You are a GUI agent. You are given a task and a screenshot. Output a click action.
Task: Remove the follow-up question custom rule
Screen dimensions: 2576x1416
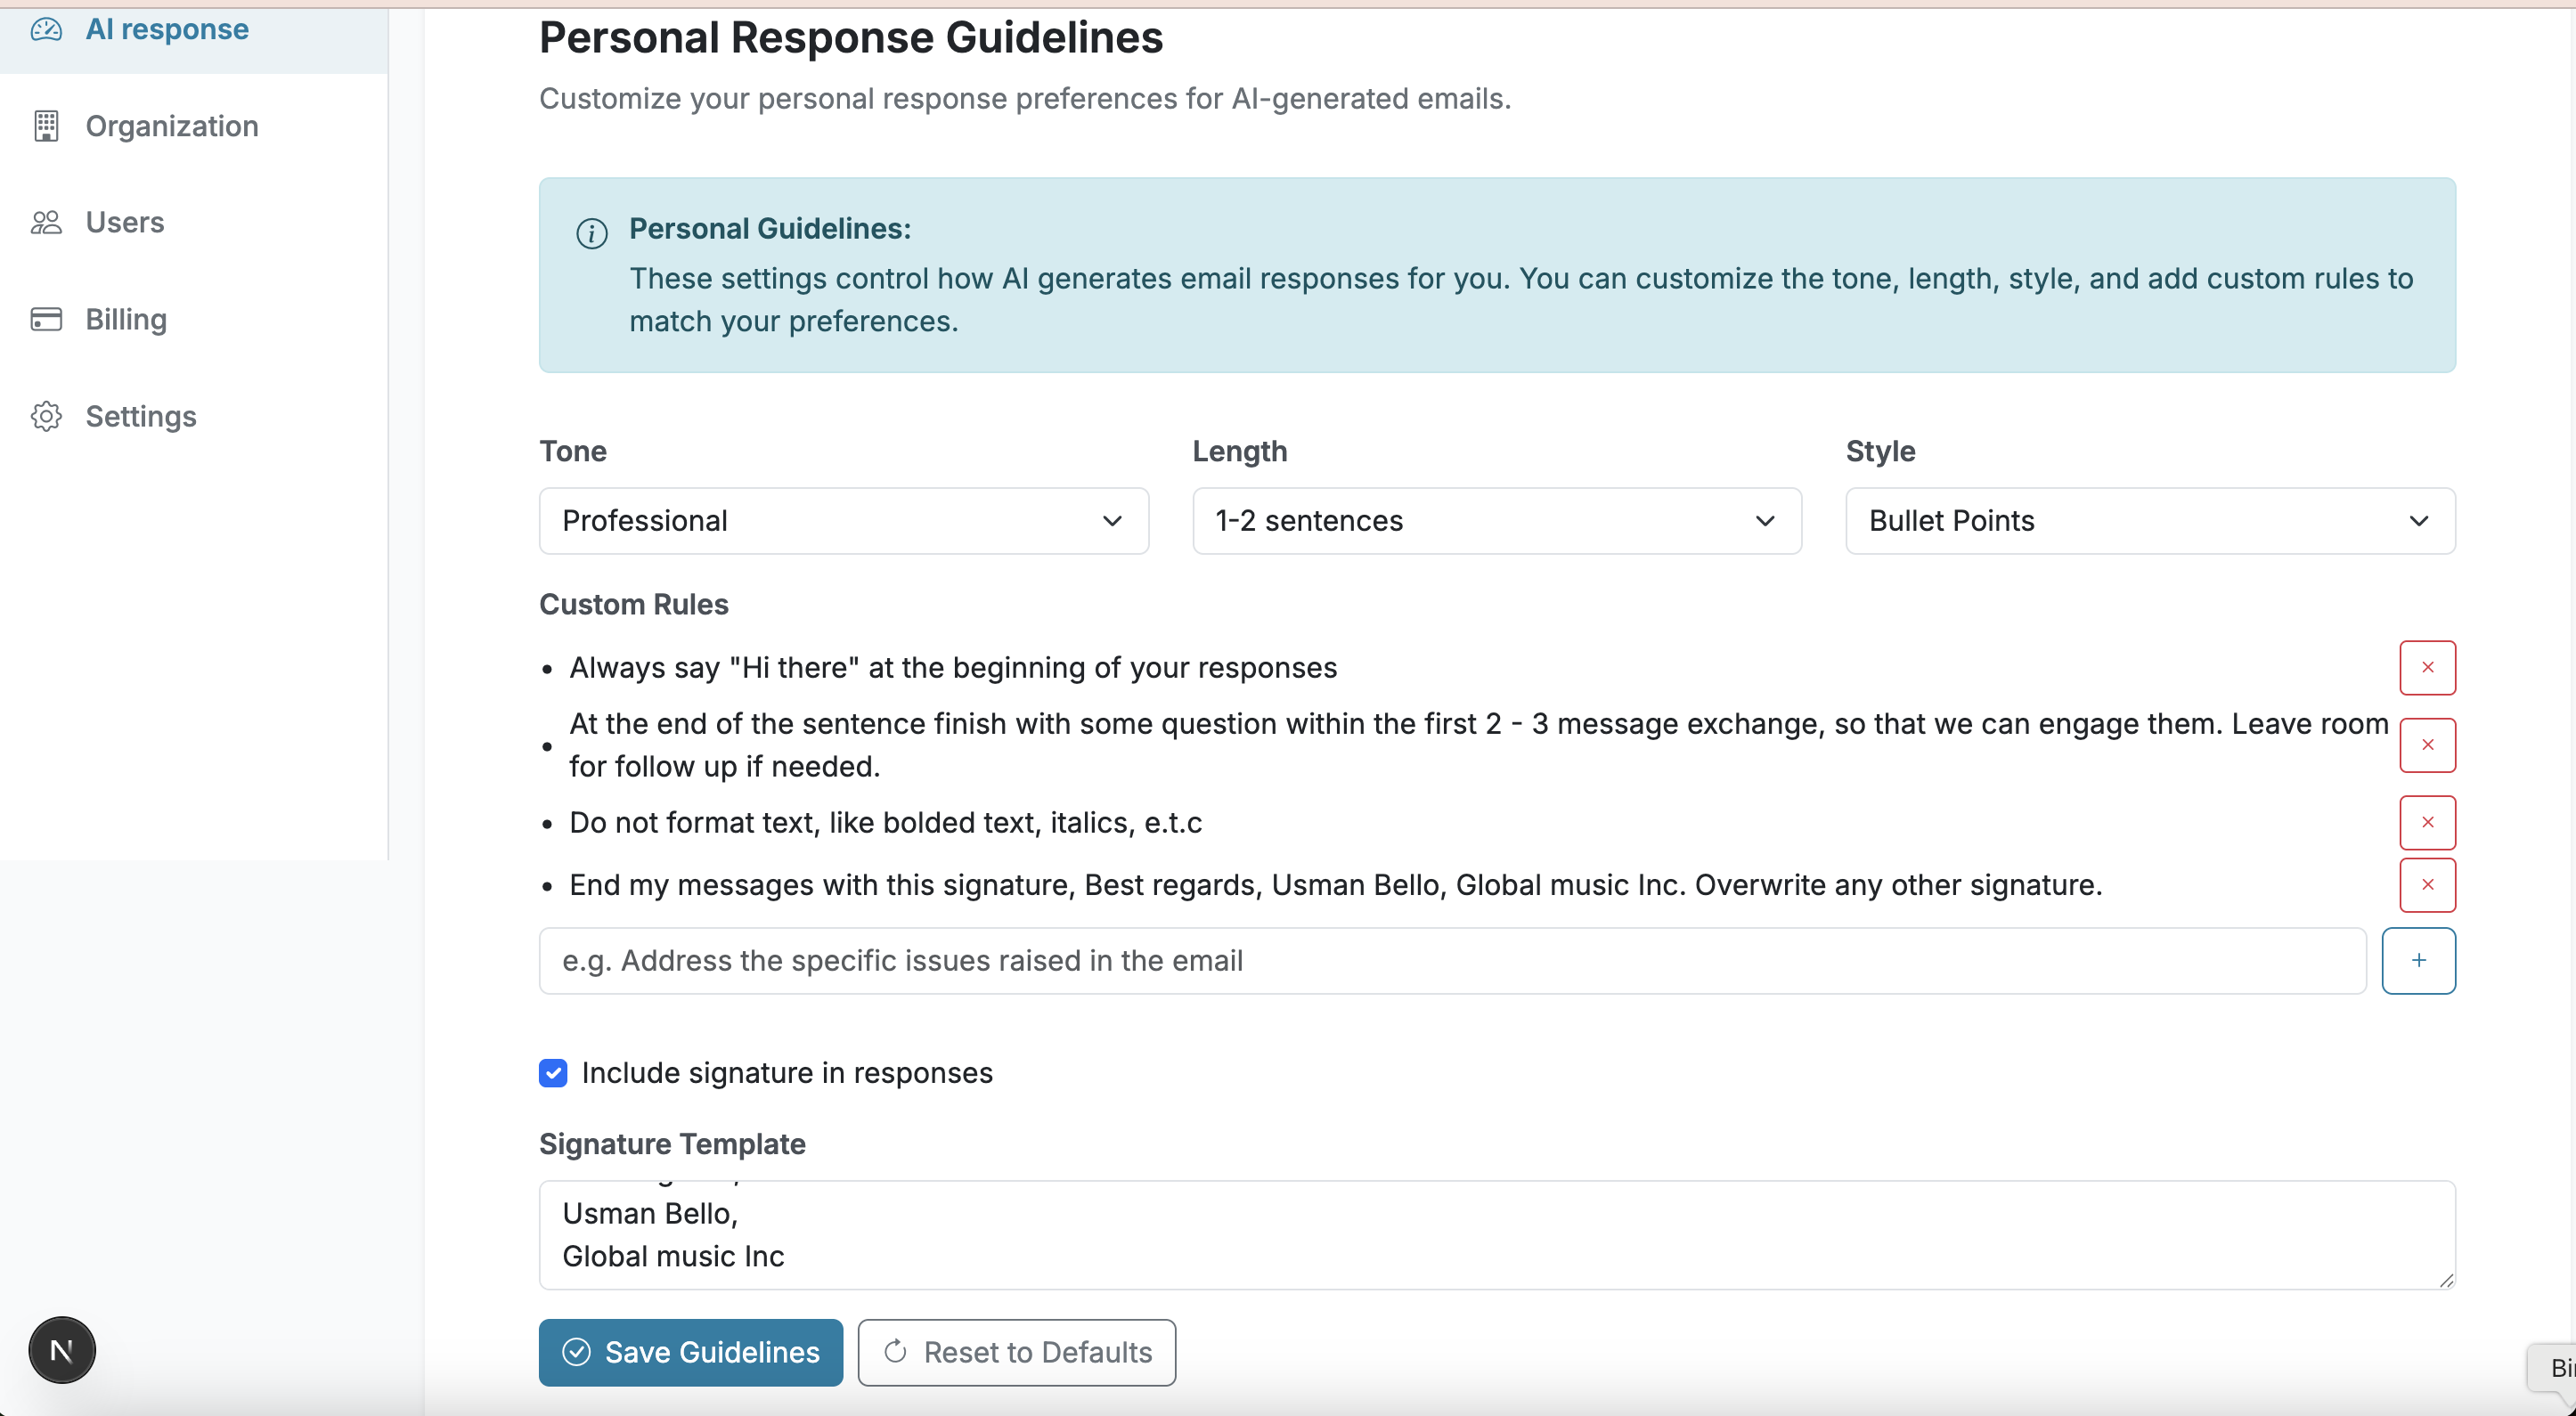pos(2427,744)
